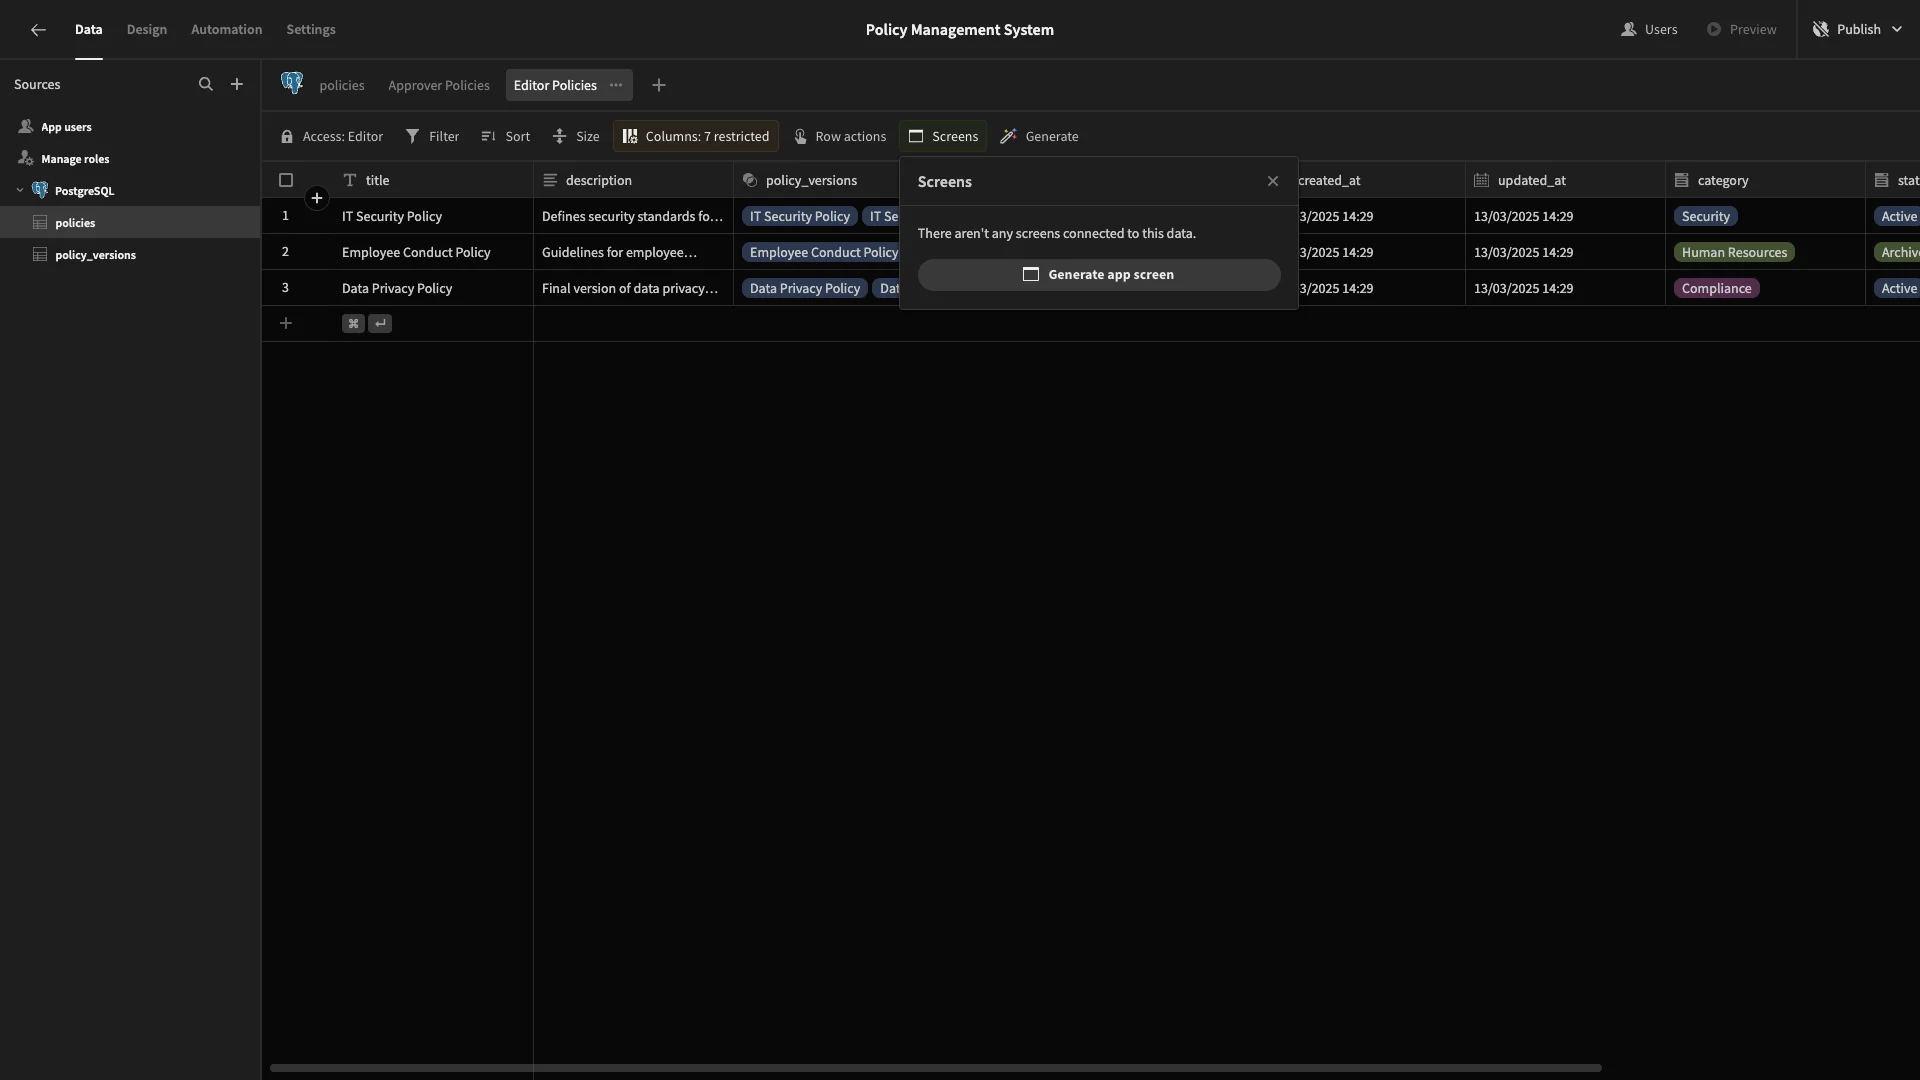
Task: Click the updated_at column header
Action: point(1565,180)
